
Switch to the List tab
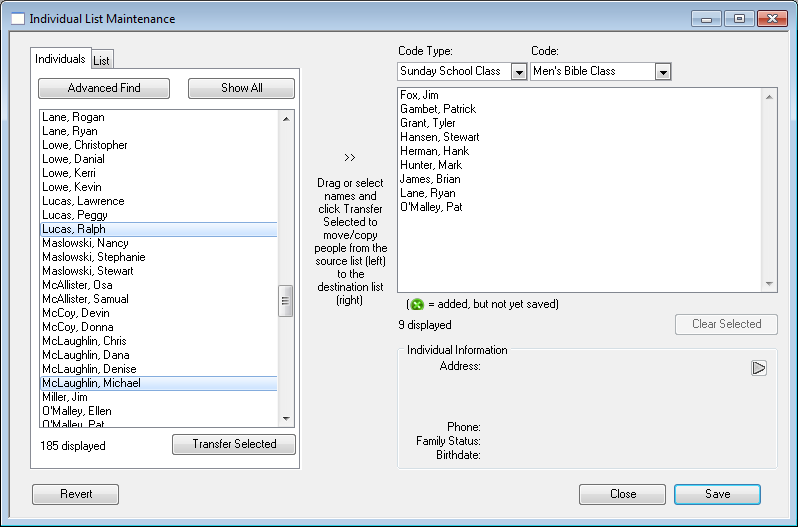(x=102, y=61)
